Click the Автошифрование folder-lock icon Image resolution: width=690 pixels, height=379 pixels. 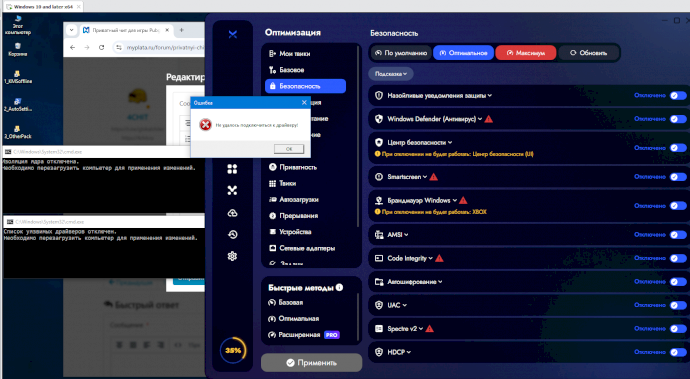379,282
